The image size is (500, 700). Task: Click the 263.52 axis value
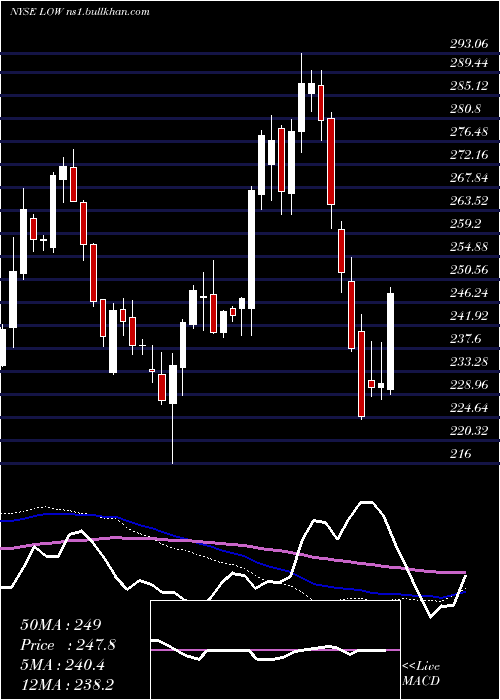point(468,201)
